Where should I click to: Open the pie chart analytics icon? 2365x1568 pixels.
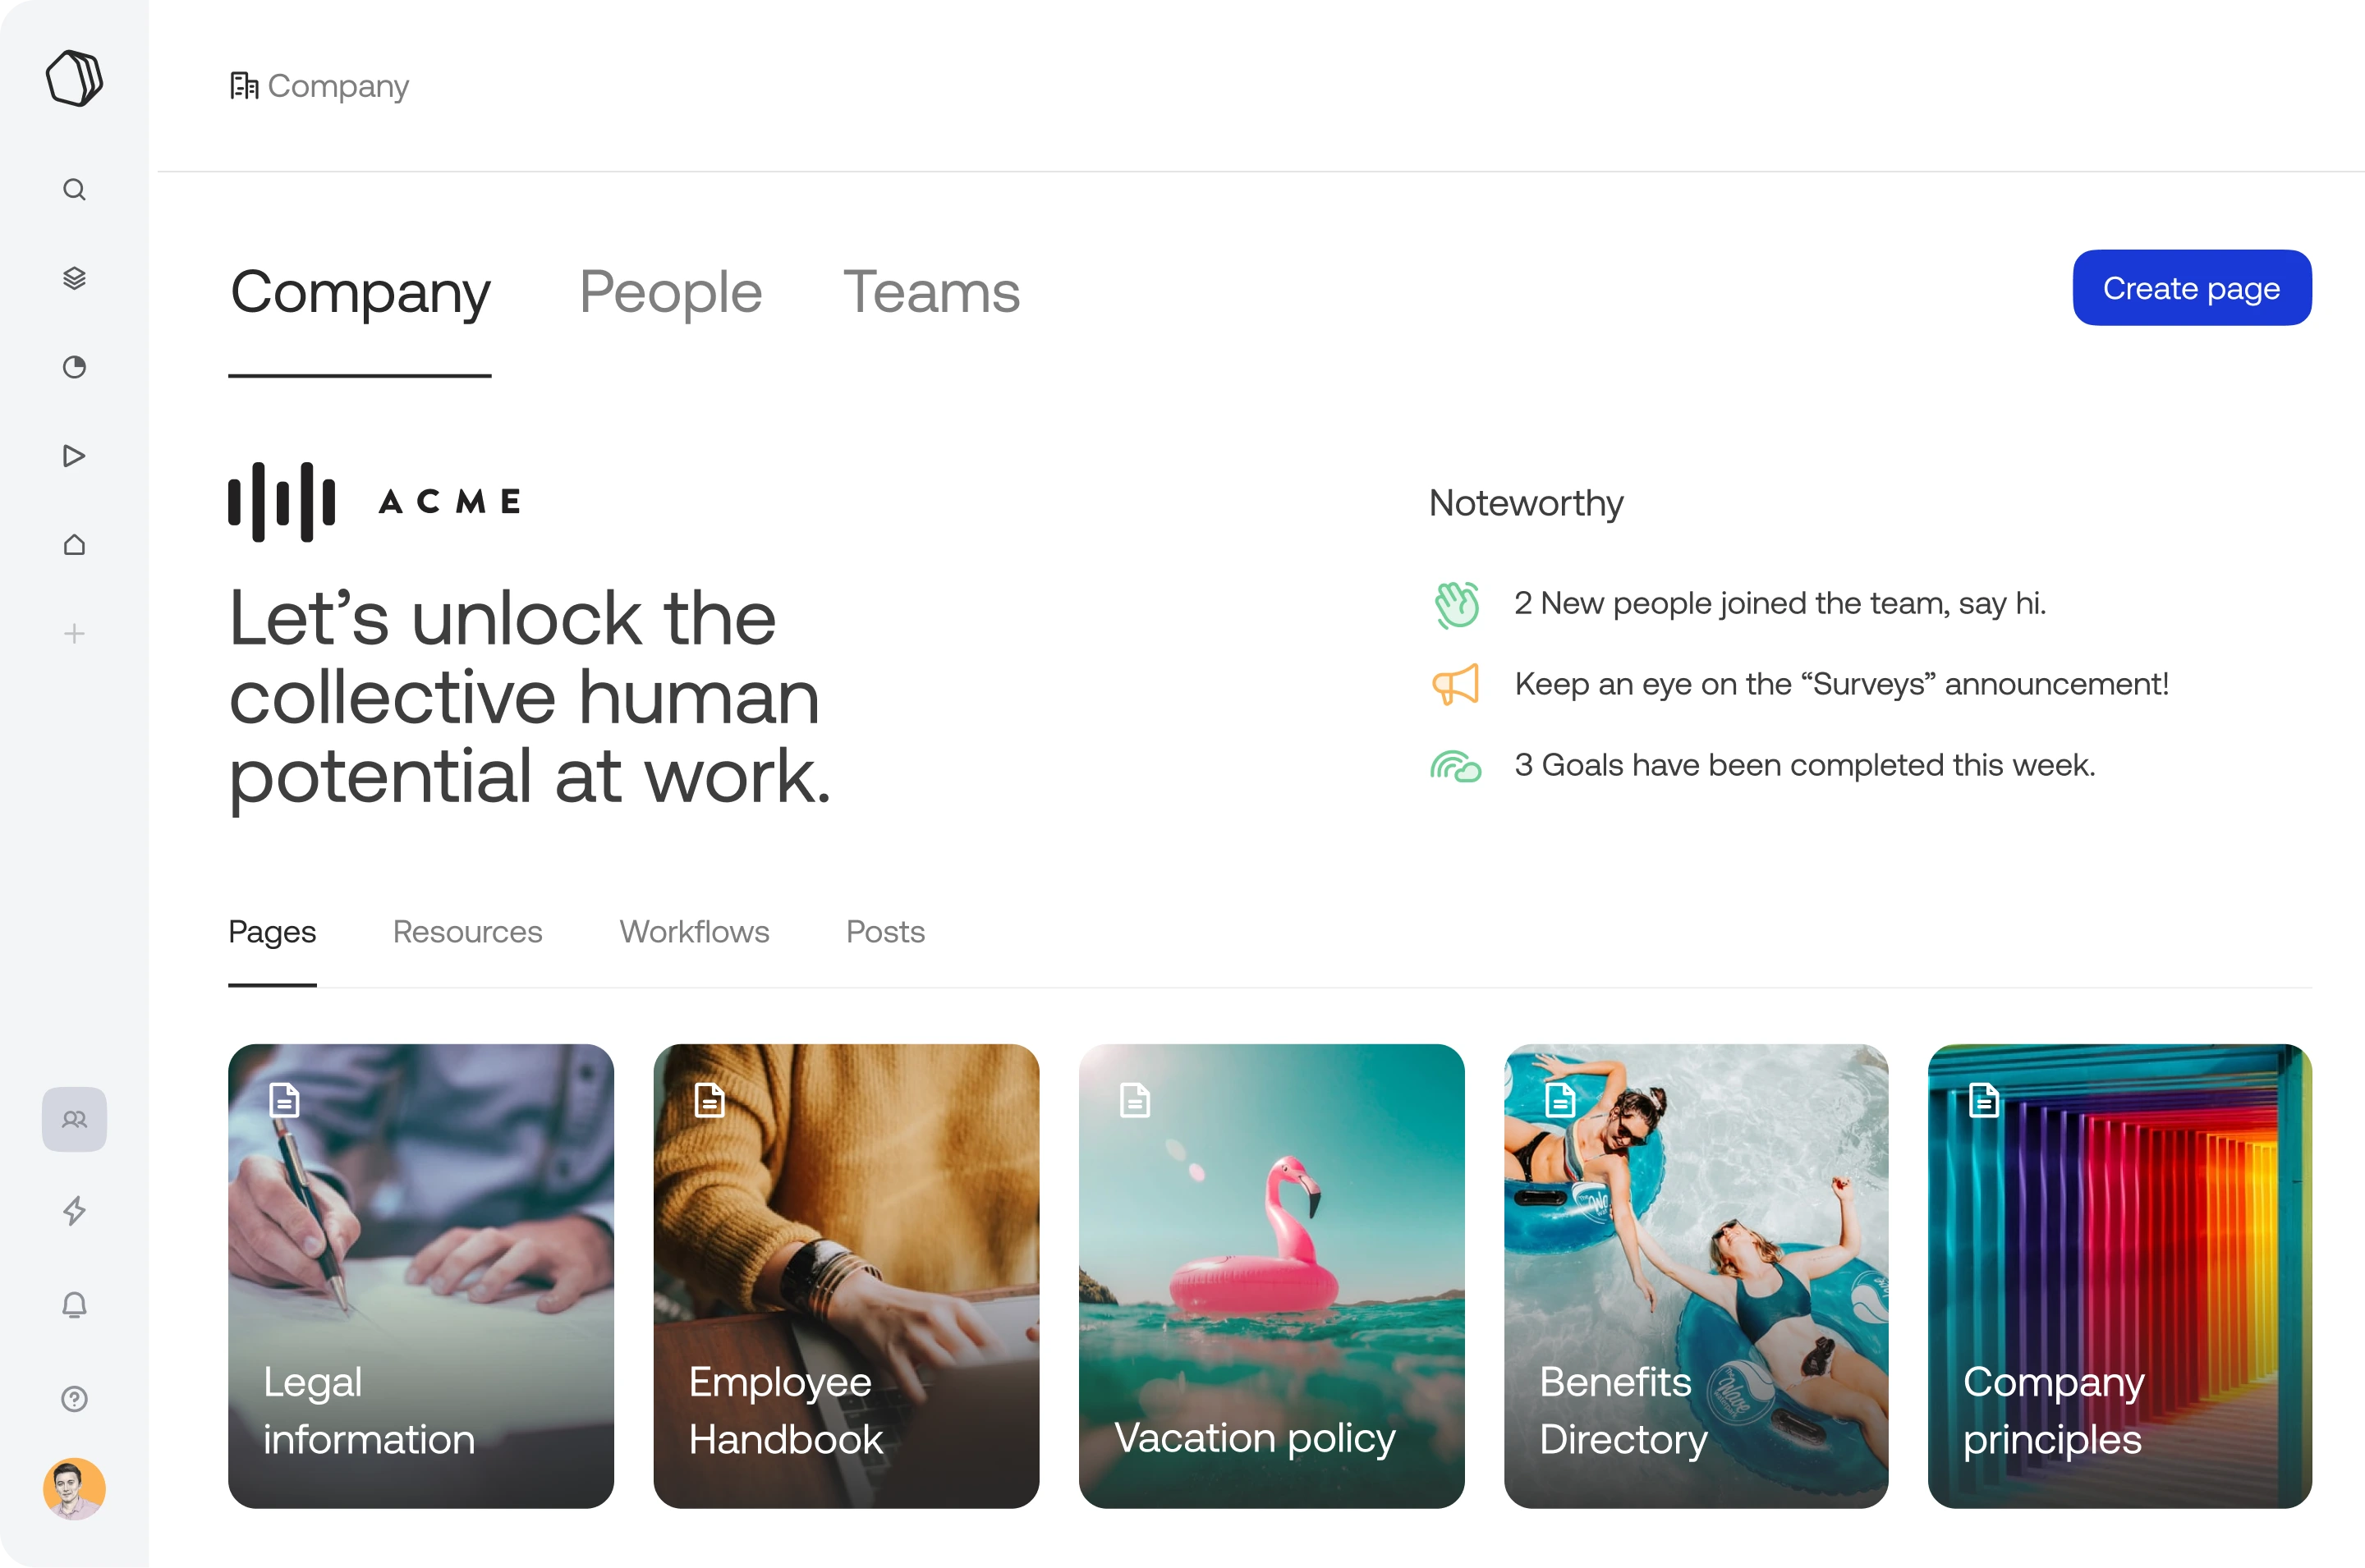(74, 367)
